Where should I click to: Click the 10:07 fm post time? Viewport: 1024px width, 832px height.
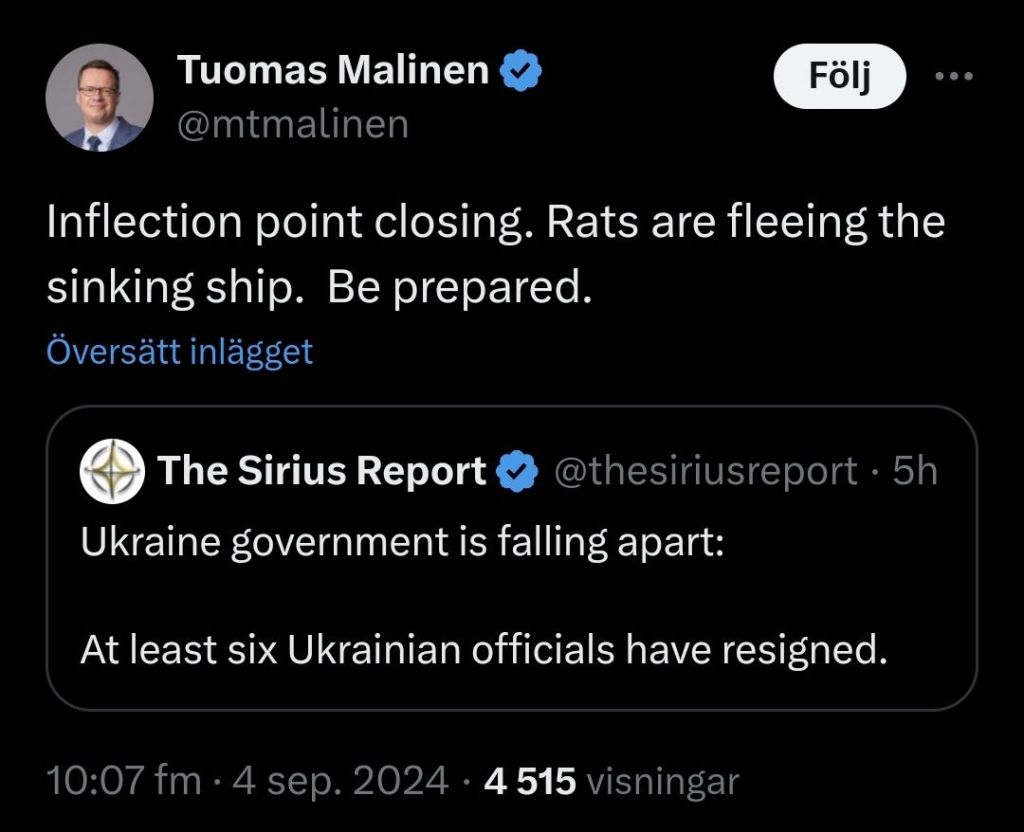[124, 781]
